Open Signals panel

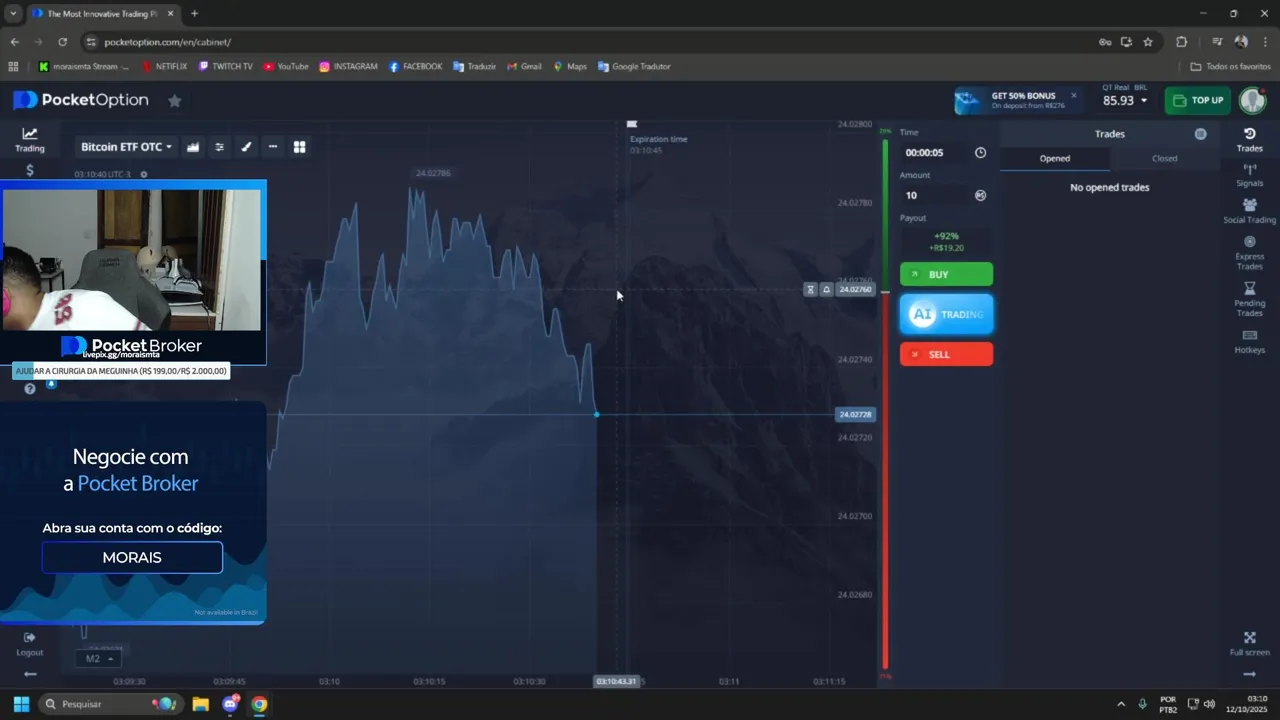[x=1250, y=175]
